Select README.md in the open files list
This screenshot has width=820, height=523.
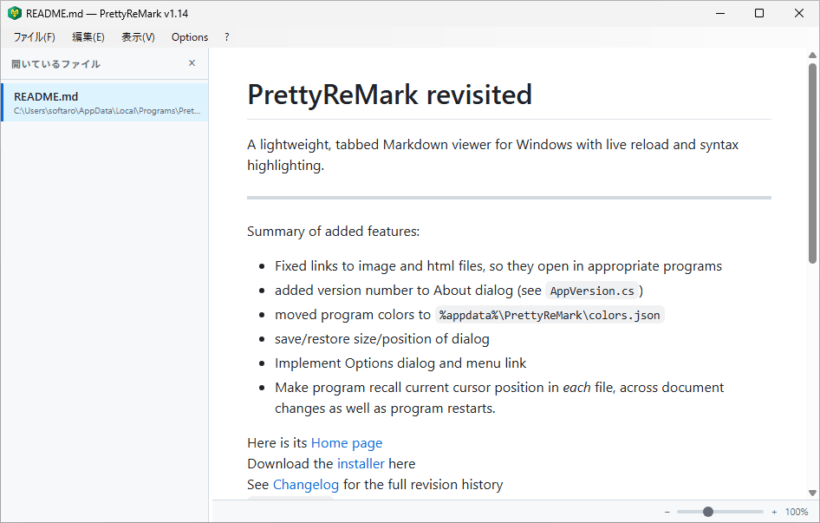(x=105, y=103)
